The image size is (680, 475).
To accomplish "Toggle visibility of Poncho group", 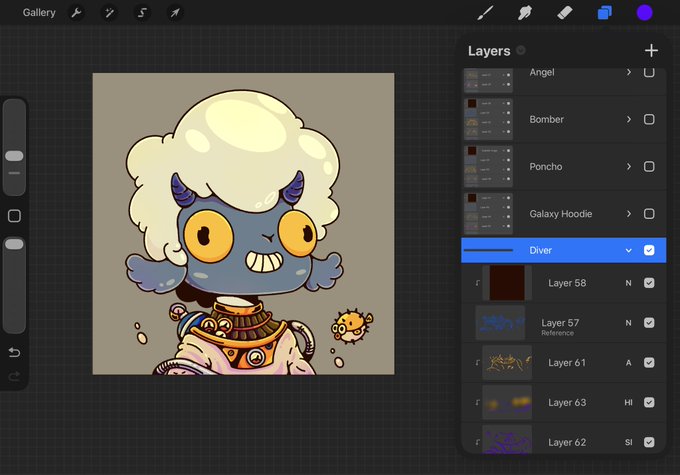I will [x=649, y=167].
